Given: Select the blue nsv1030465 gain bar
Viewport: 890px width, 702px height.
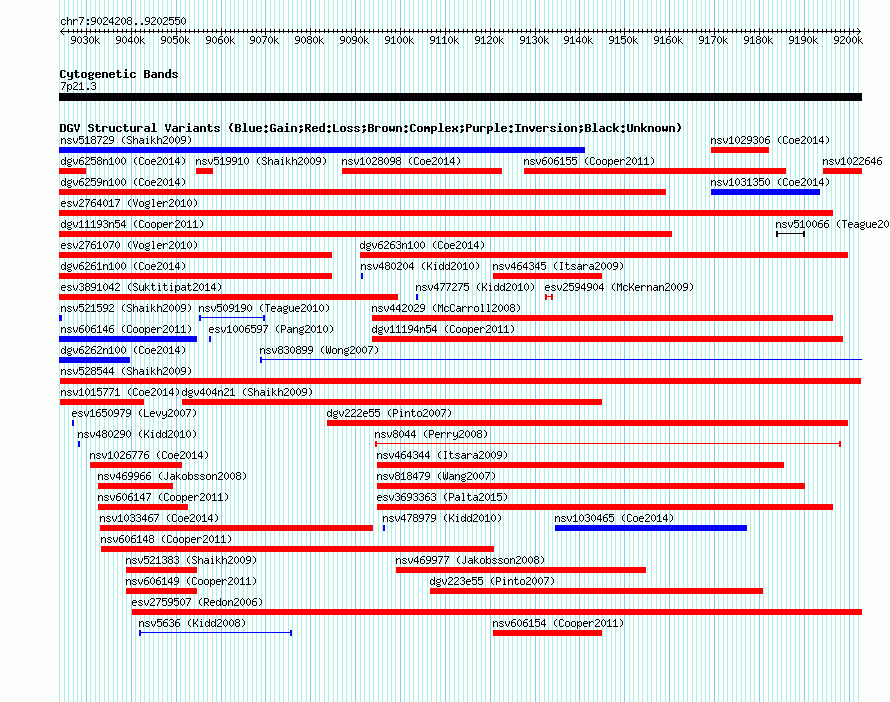Looking at the screenshot, I should pos(650,528).
